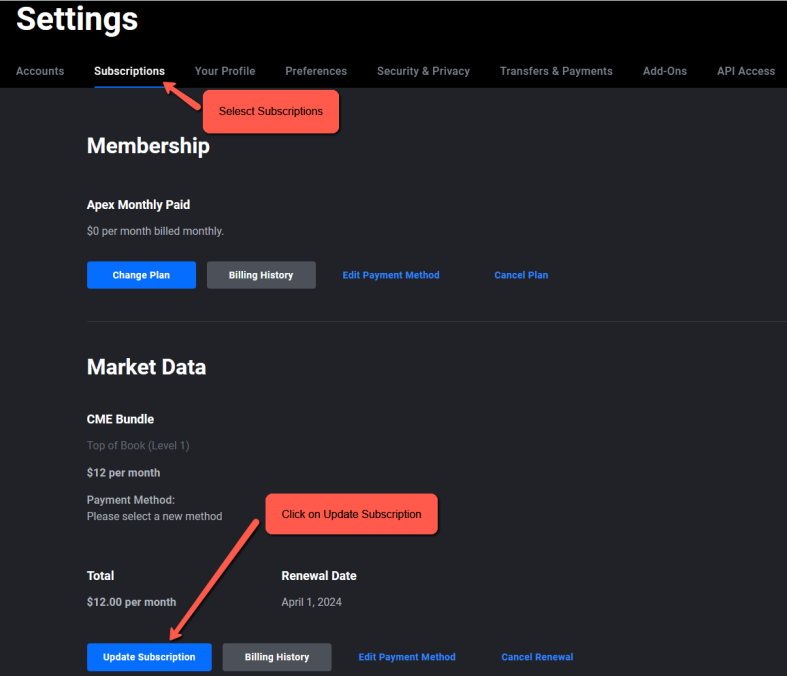Go to the Preferences tab
This screenshot has width=787, height=676.
click(x=316, y=71)
